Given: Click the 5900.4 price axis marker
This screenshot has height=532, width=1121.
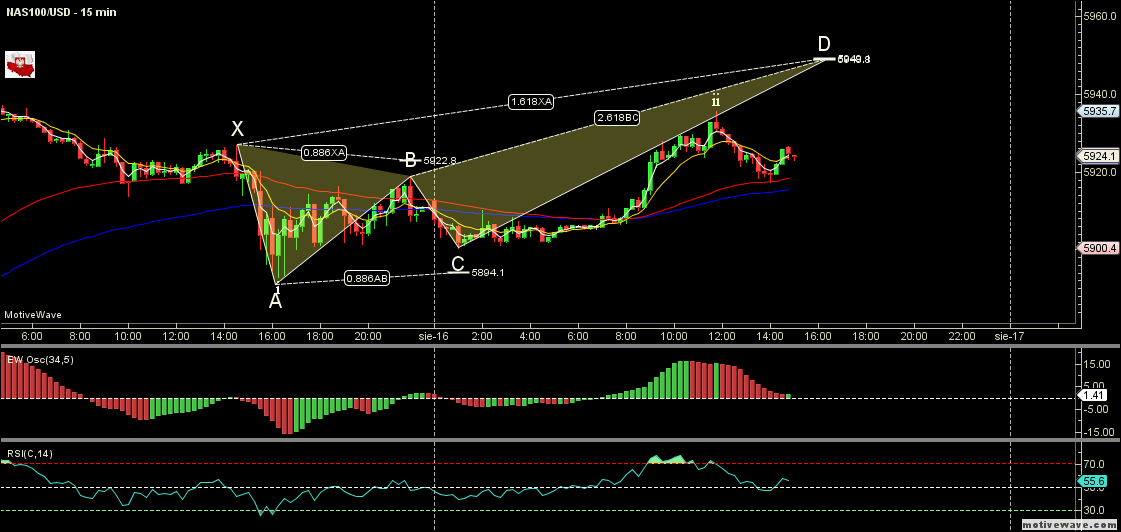Looking at the screenshot, I should click(1099, 248).
